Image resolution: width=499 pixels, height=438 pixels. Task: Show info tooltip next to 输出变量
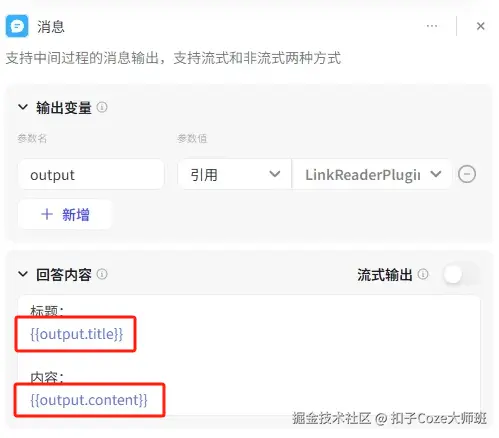coord(102,107)
